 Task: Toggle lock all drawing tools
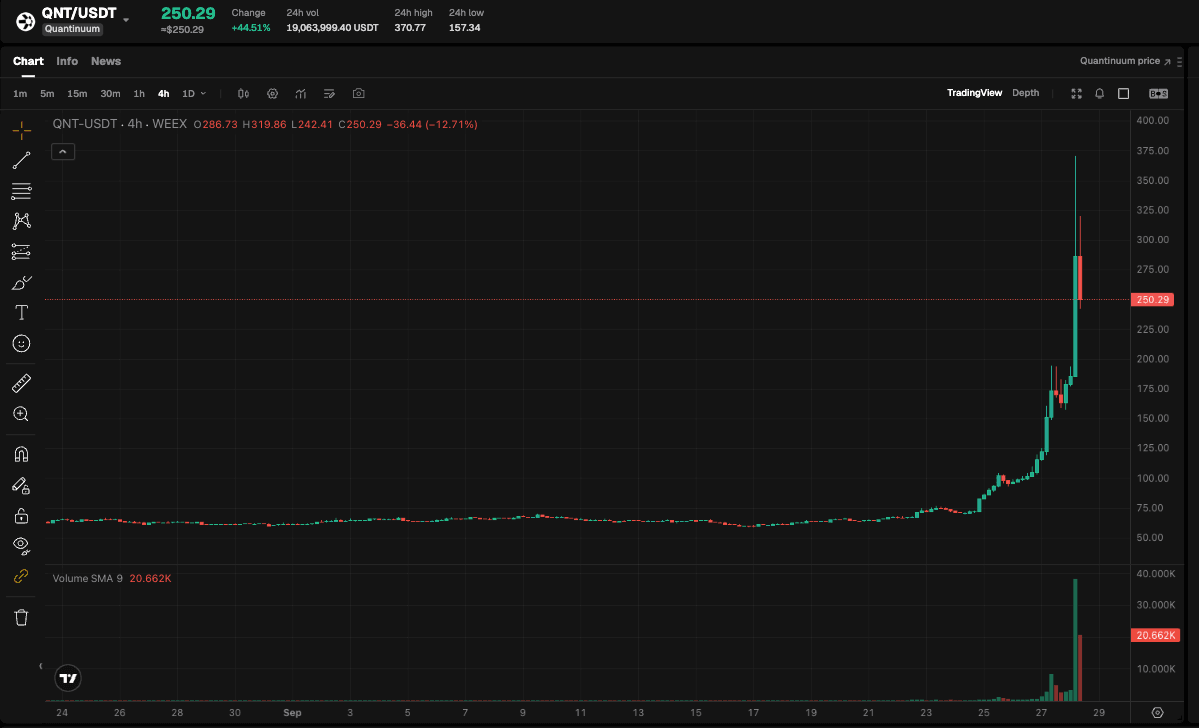(21, 516)
